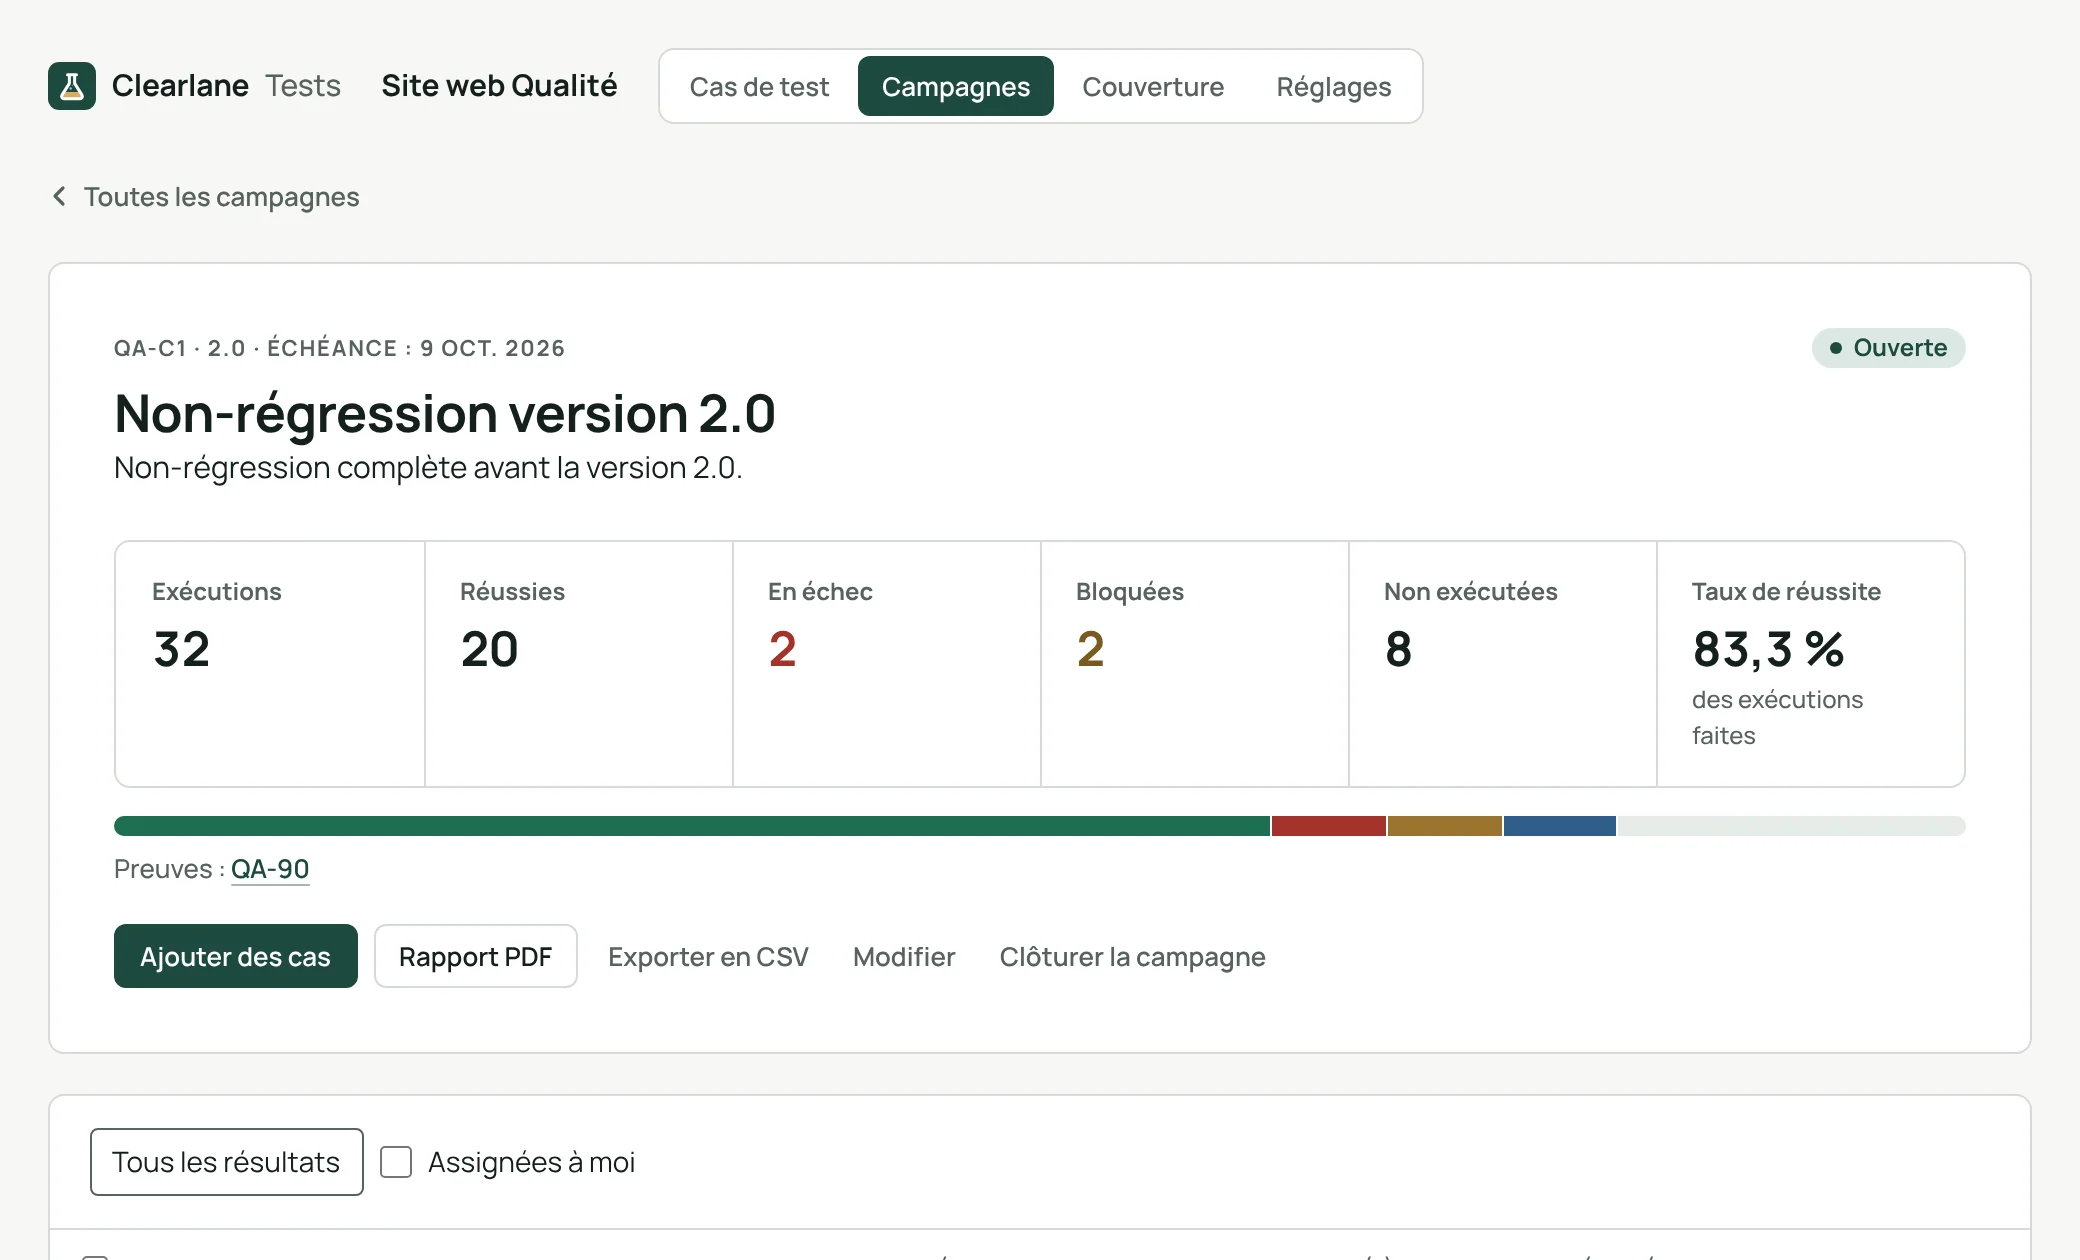
Task: Click the red failed segment of progress bar
Action: point(1329,826)
